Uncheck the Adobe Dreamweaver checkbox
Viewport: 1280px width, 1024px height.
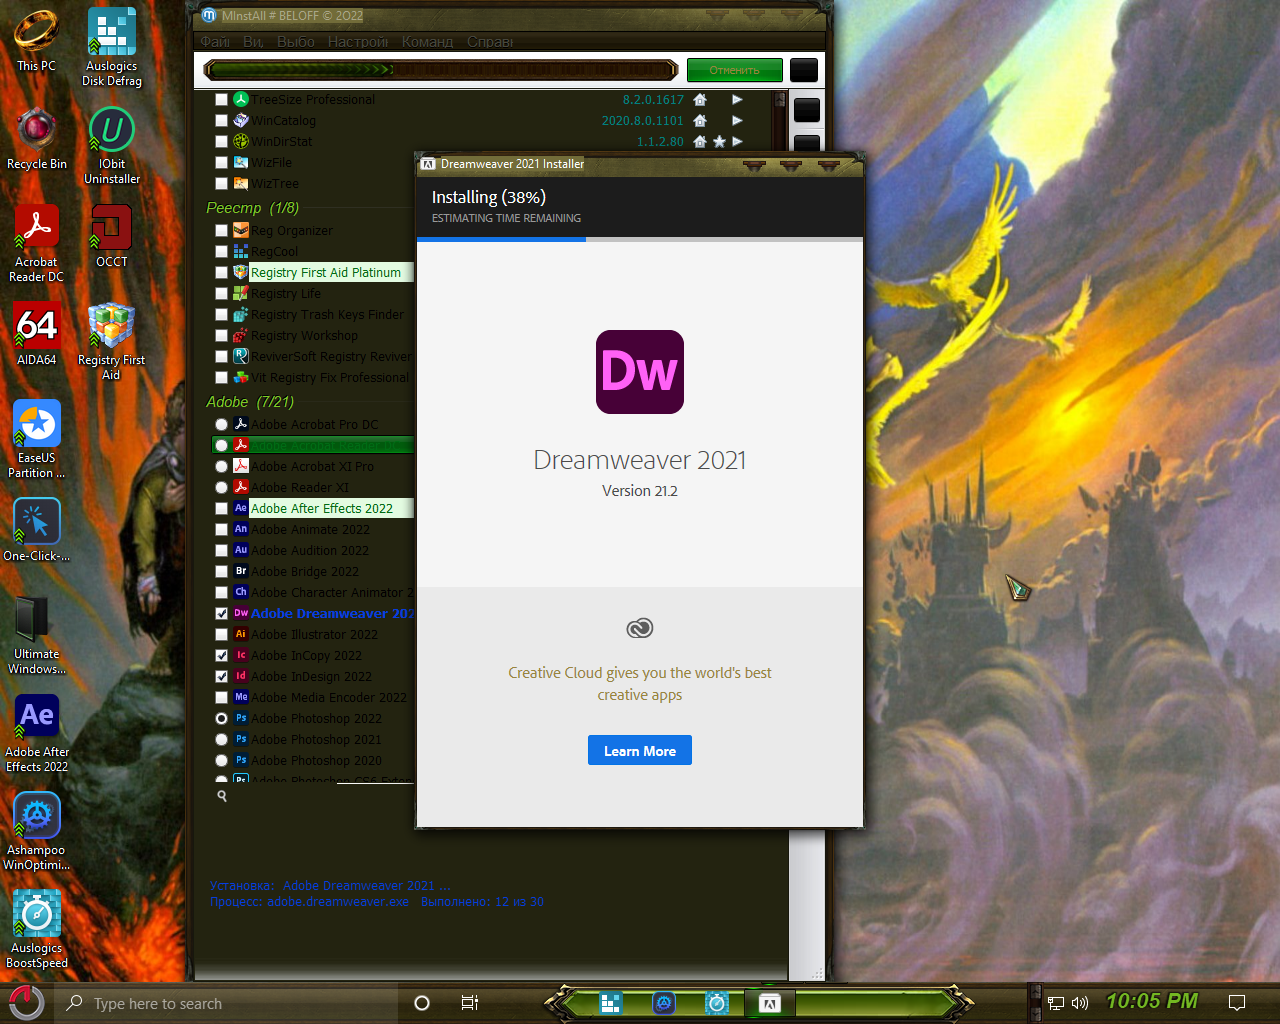tap(221, 614)
